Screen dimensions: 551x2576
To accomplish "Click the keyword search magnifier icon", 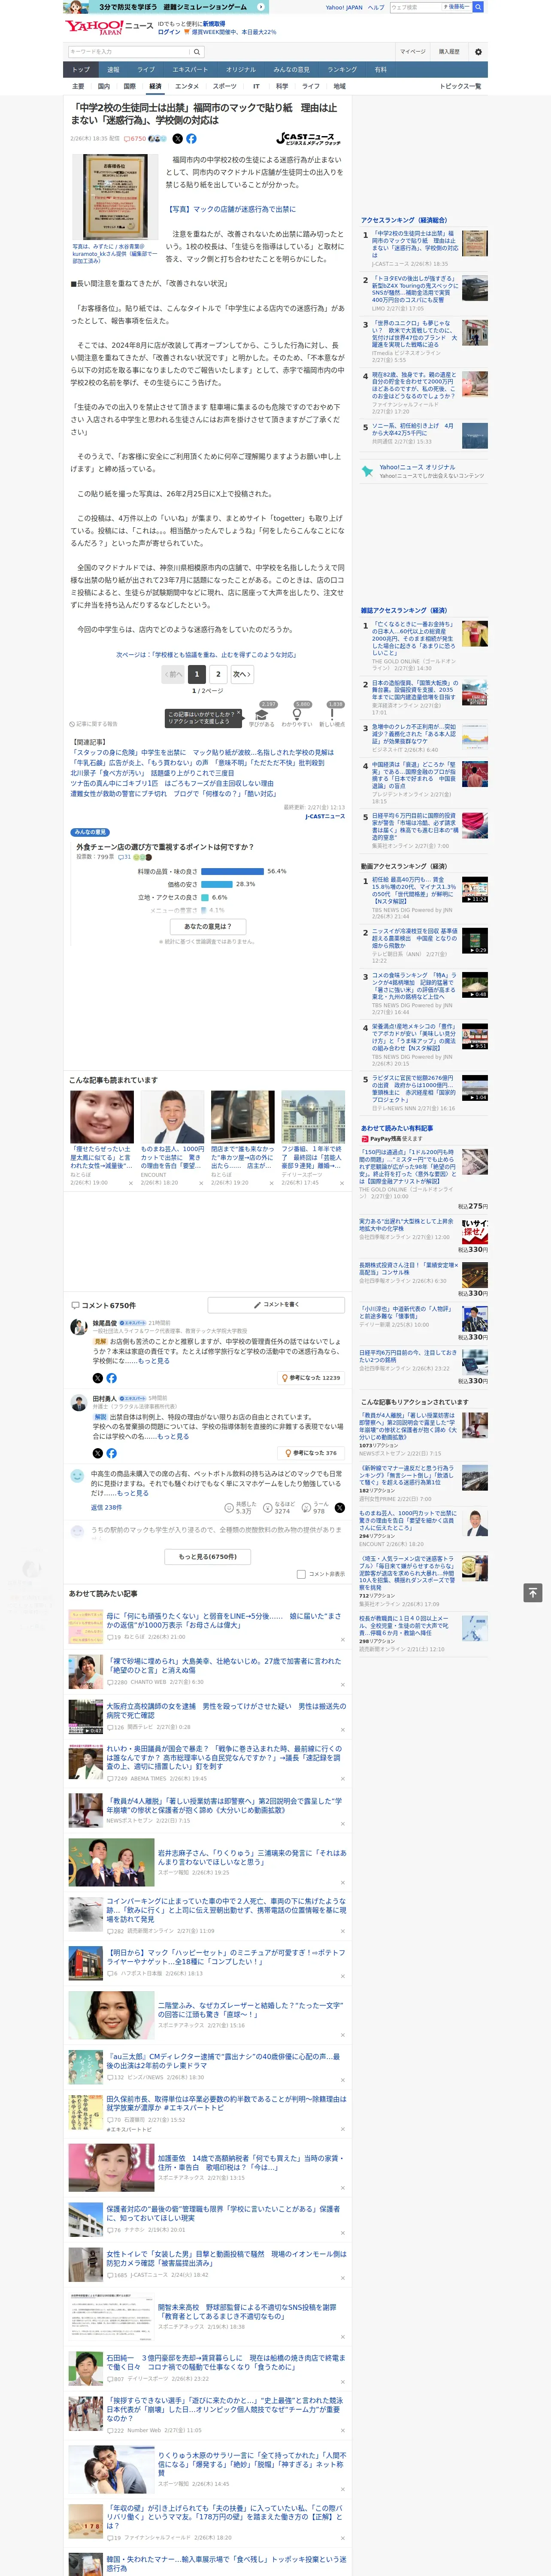I will [197, 52].
